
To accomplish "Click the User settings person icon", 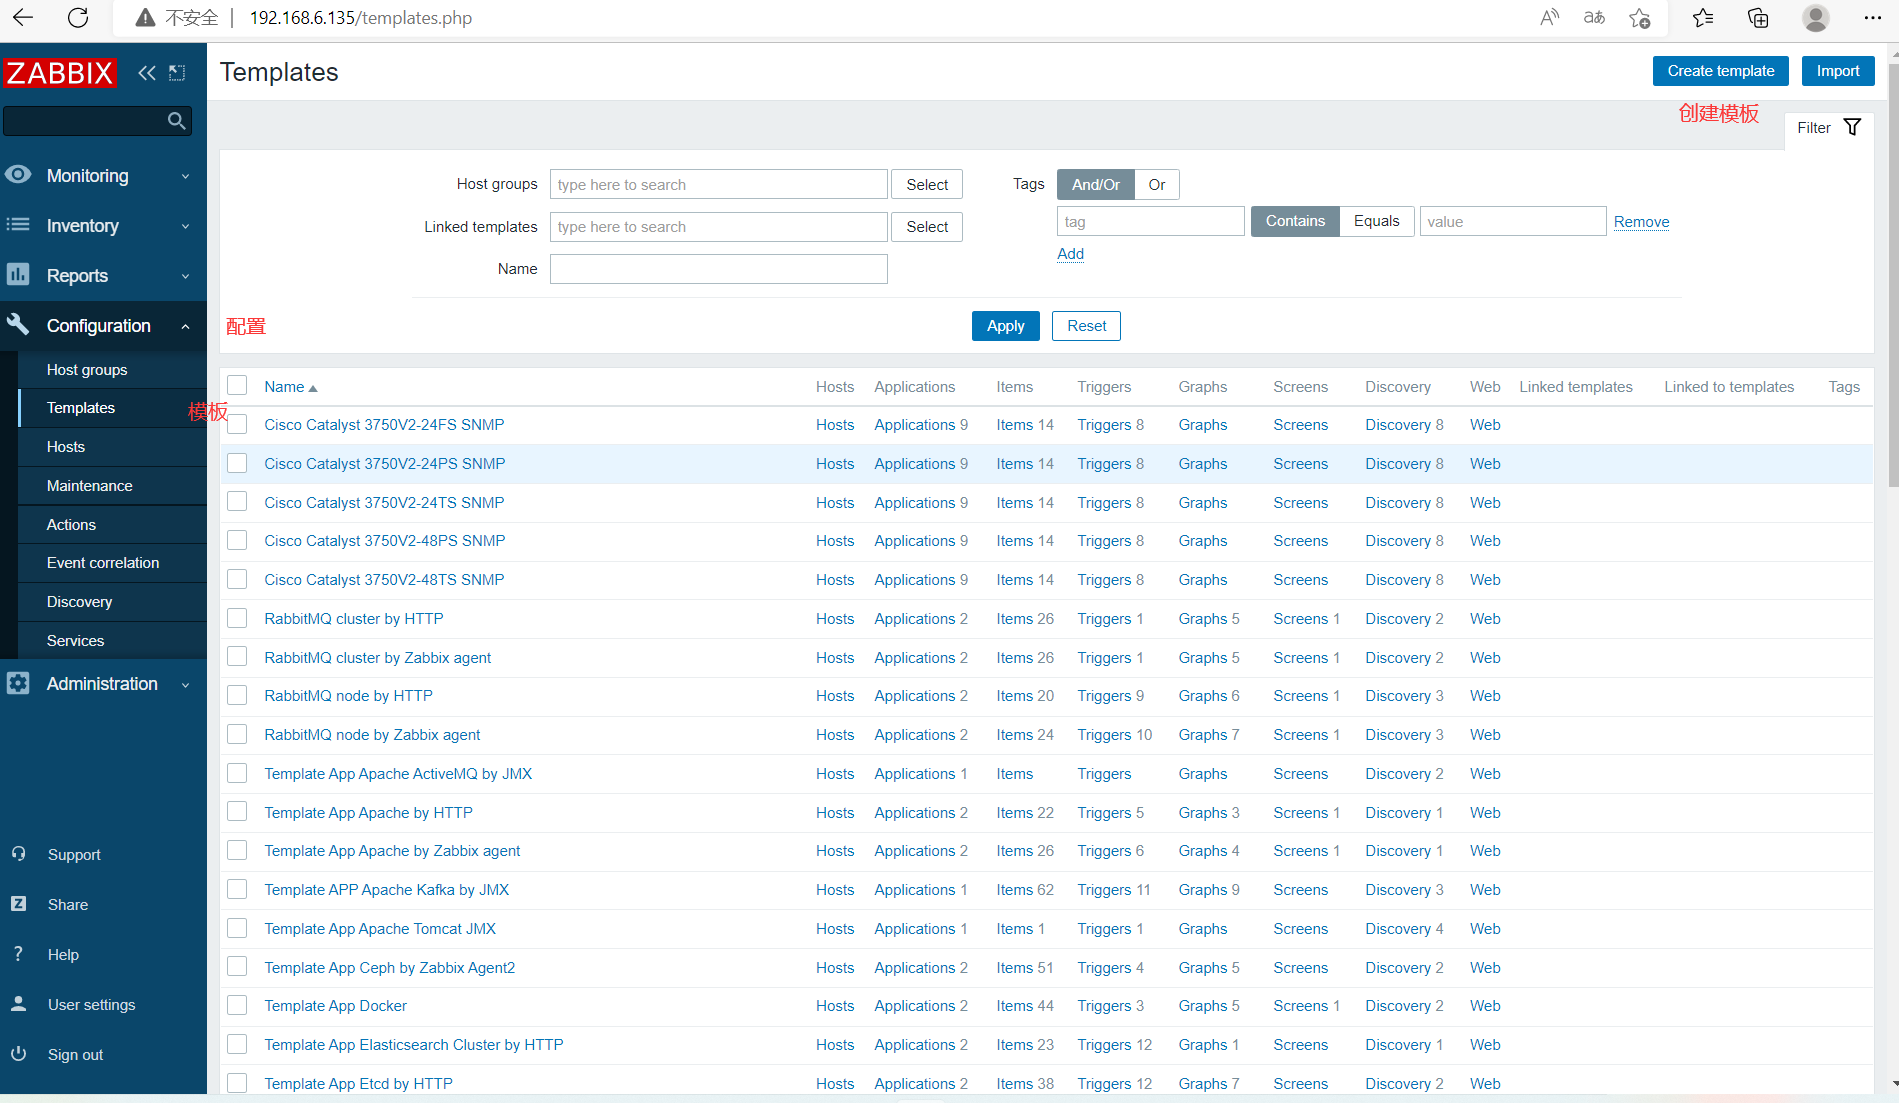I will pyautogui.click(x=18, y=1004).
